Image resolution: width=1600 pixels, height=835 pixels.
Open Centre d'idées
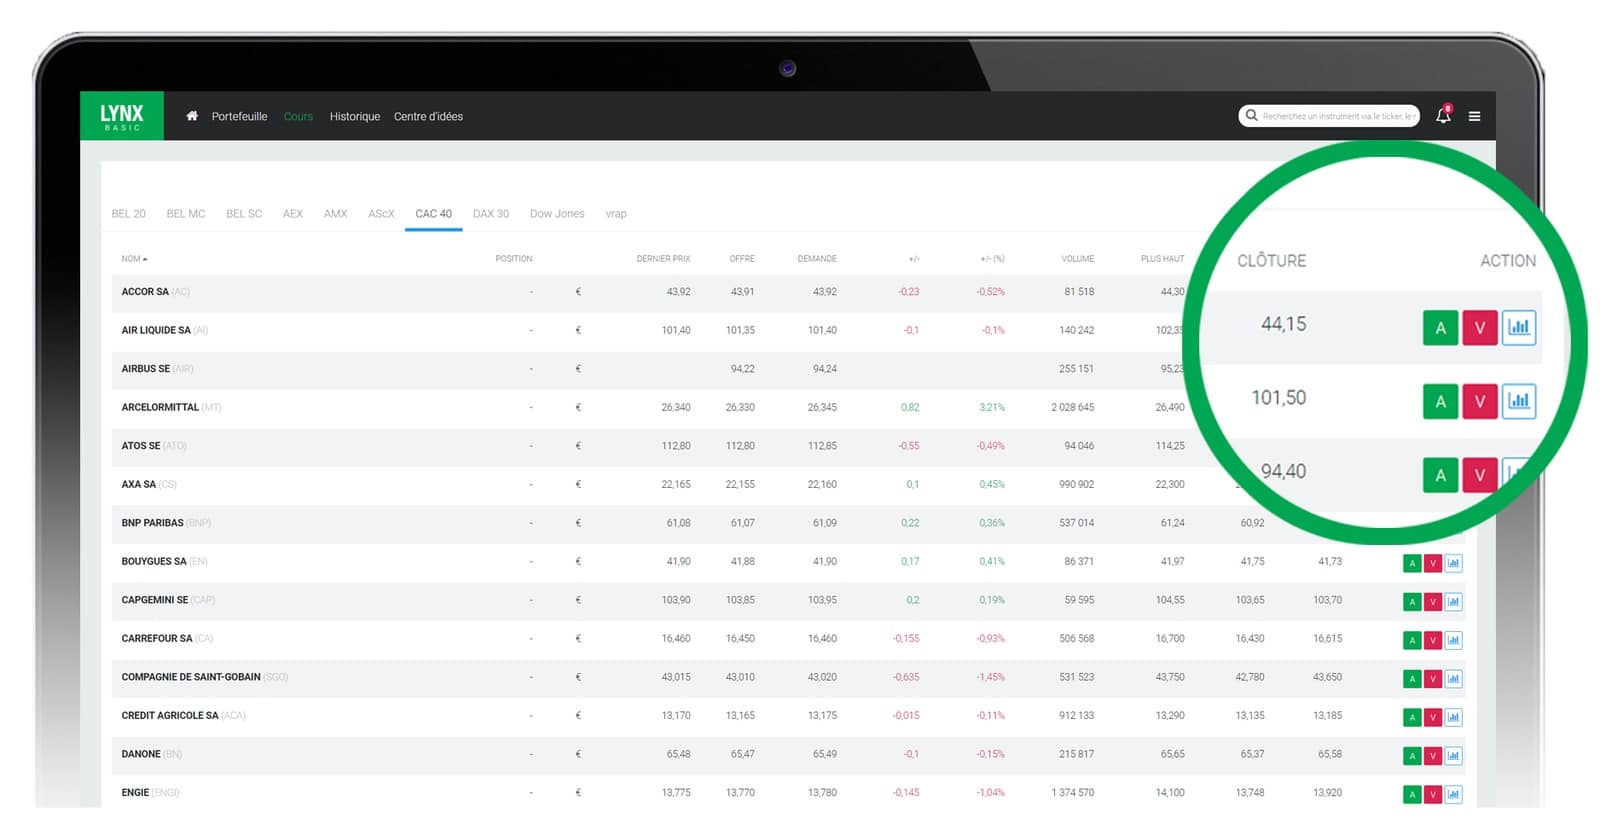point(428,116)
